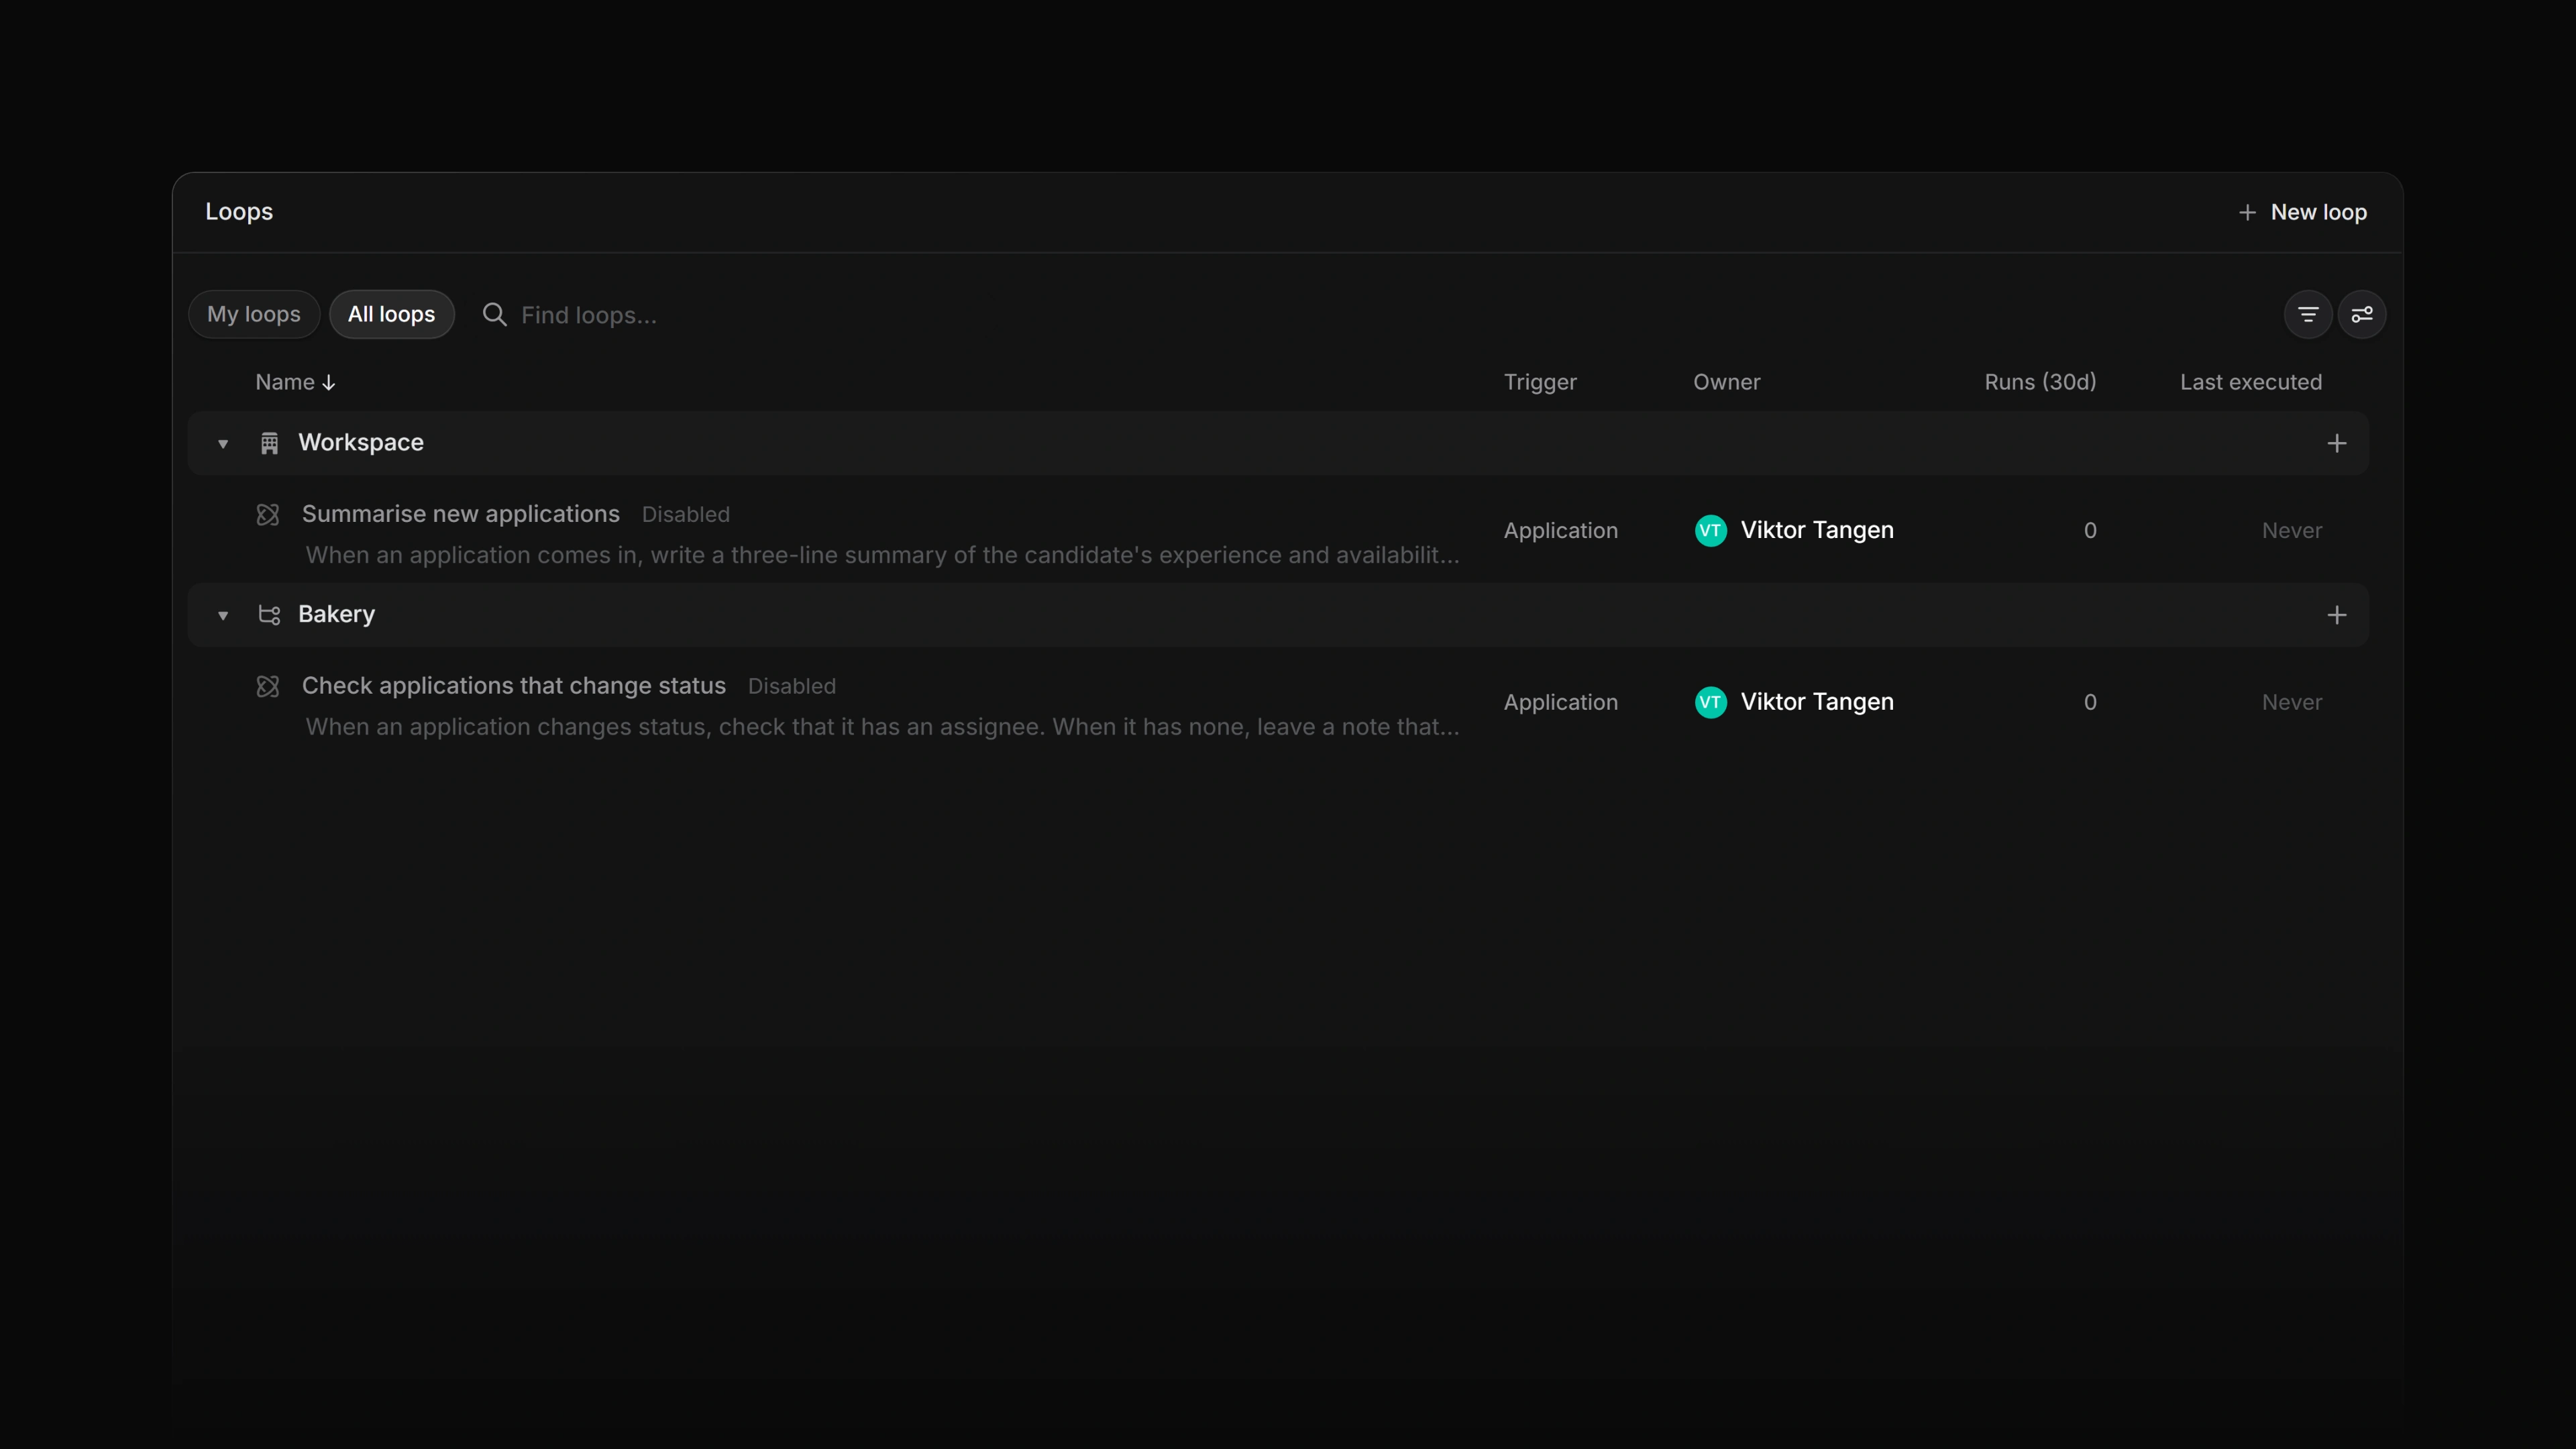Click the VT avatar in the Check applications row
The image size is (2576, 1449).
pos(1710,702)
